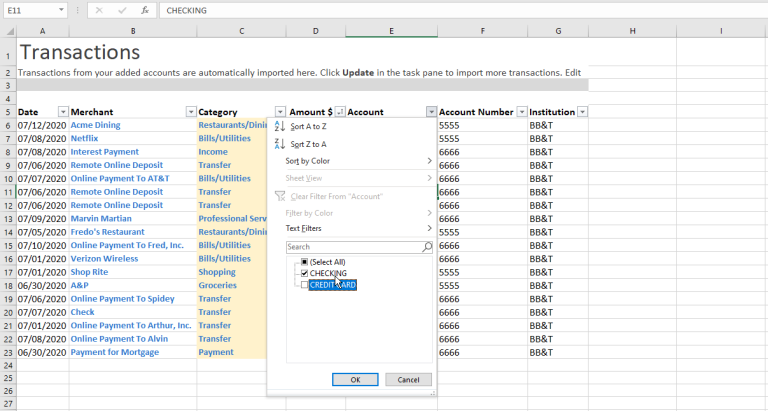The width and height of the screenshot is (768, 411).
Task: Click the Online Payment To AT&T cell
Action: (120, 179)
